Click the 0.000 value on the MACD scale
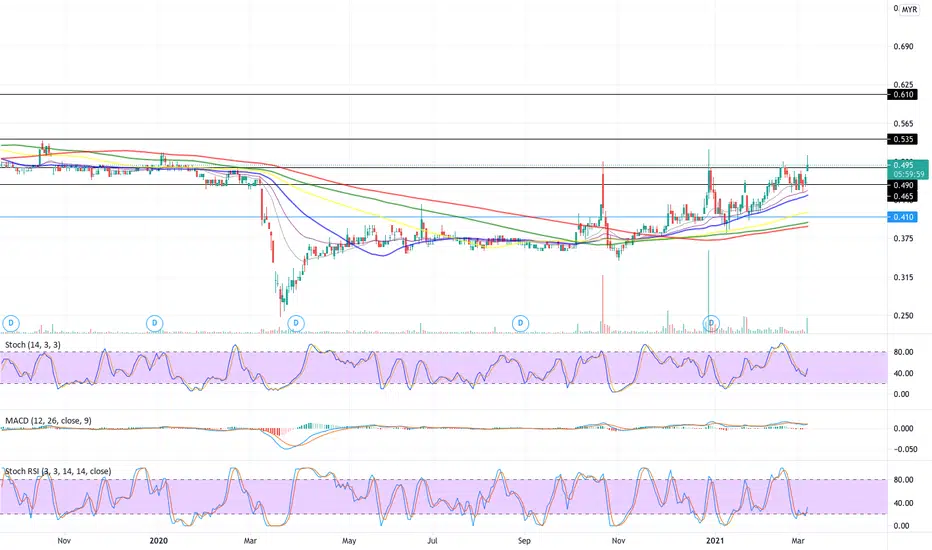The image size is (932, 550). pos(903,428)
